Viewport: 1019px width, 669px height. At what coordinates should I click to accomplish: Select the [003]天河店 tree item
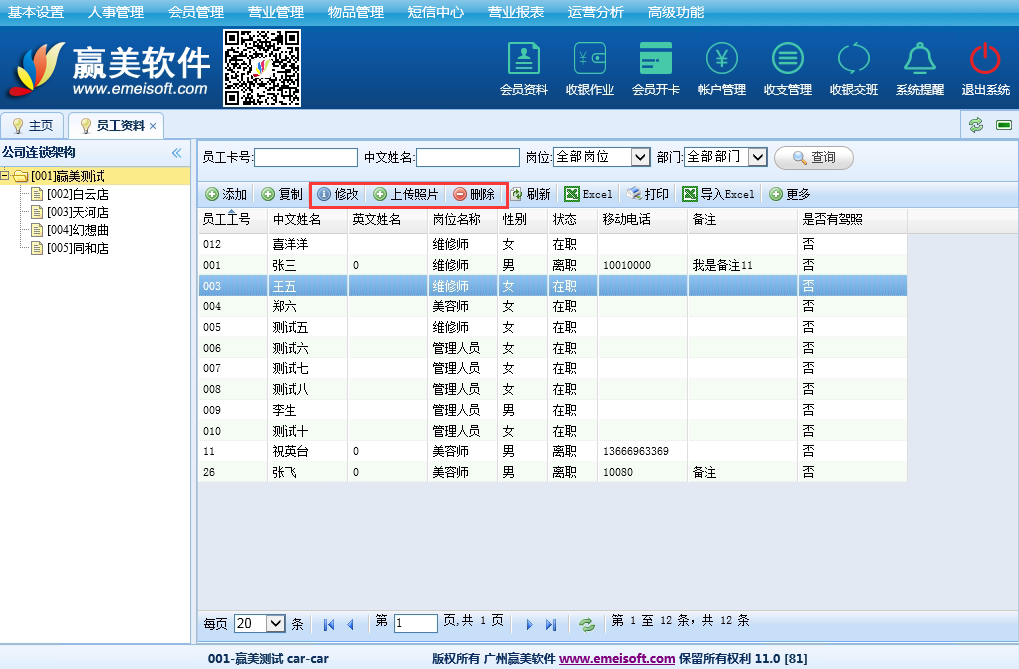(77, 212)
